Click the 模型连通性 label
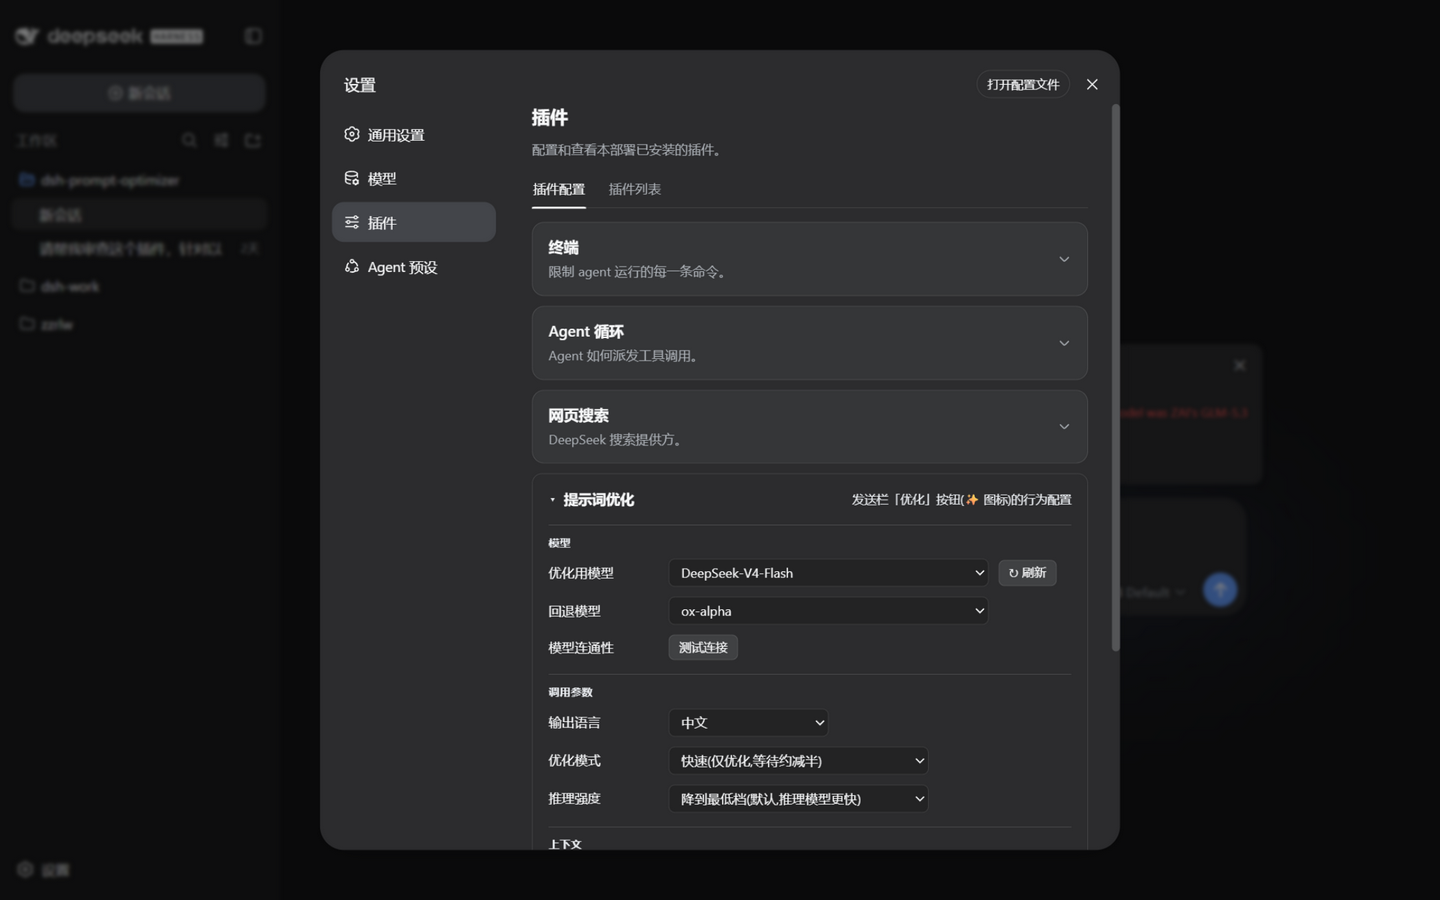This screenshot has height=900, width=1440. point(581,648)
